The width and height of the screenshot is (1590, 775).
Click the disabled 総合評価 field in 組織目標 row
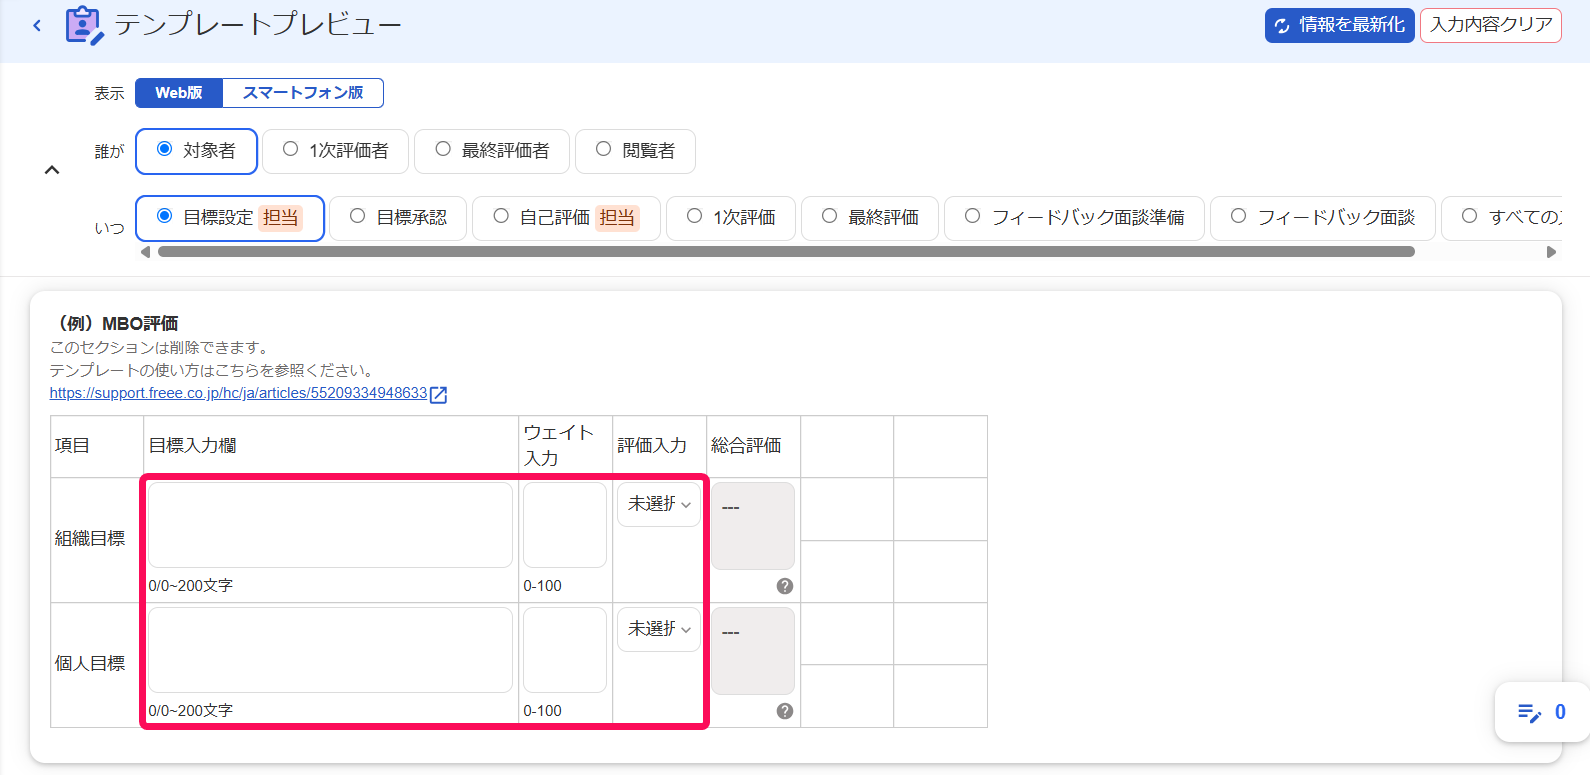click(x=753, y=526)
